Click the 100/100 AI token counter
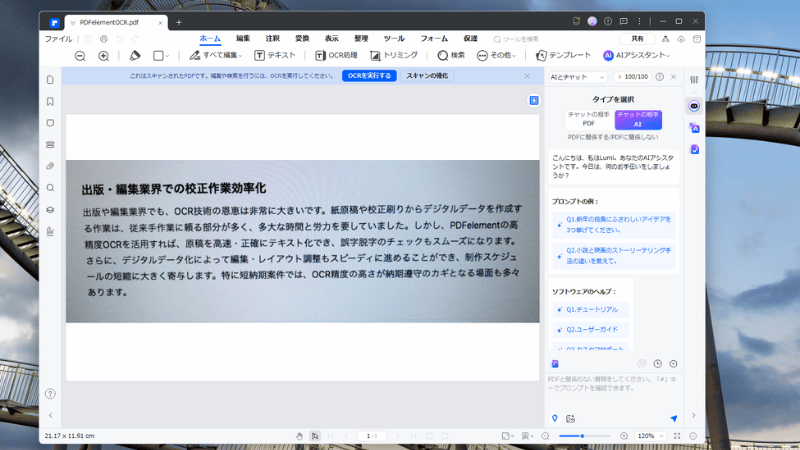Viewport: 800px width, 450px height. coord(632,77)
